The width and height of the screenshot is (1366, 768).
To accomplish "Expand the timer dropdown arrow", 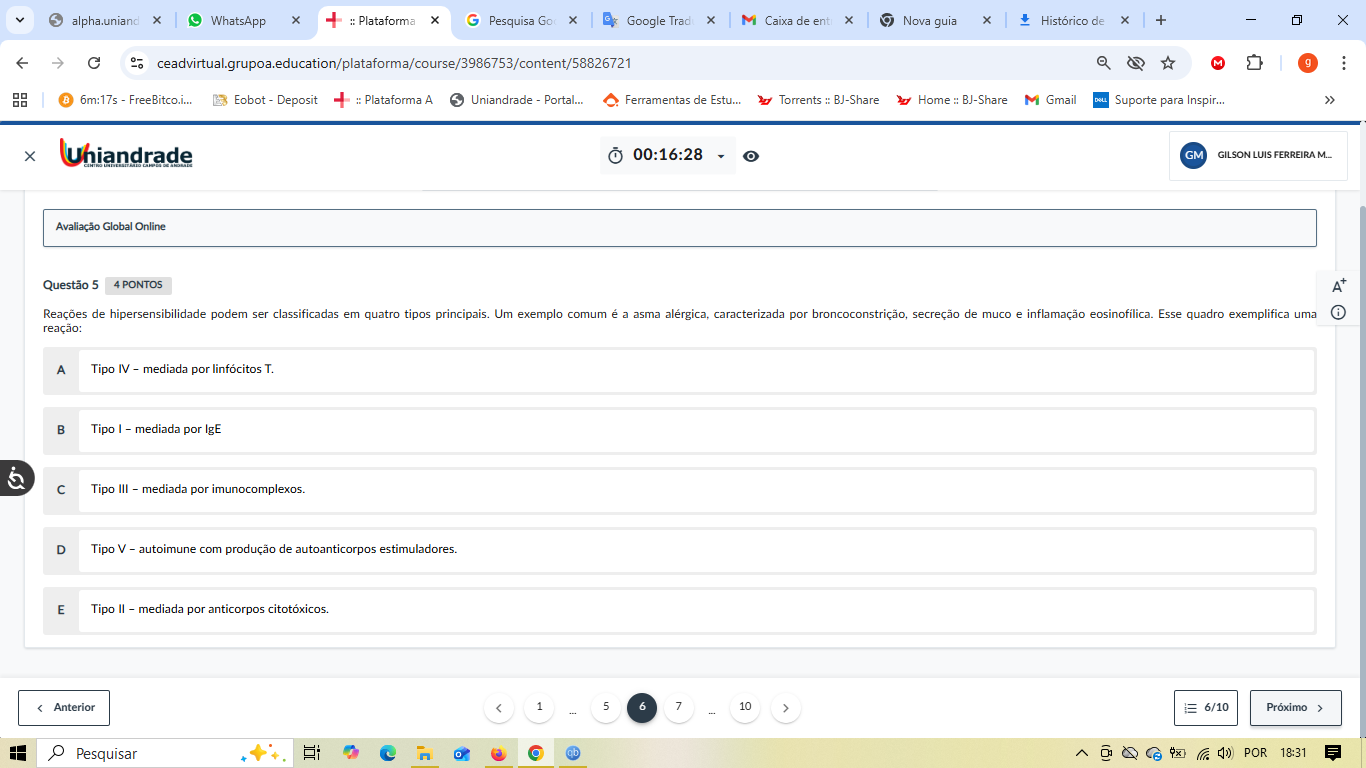I will (721, 157).
